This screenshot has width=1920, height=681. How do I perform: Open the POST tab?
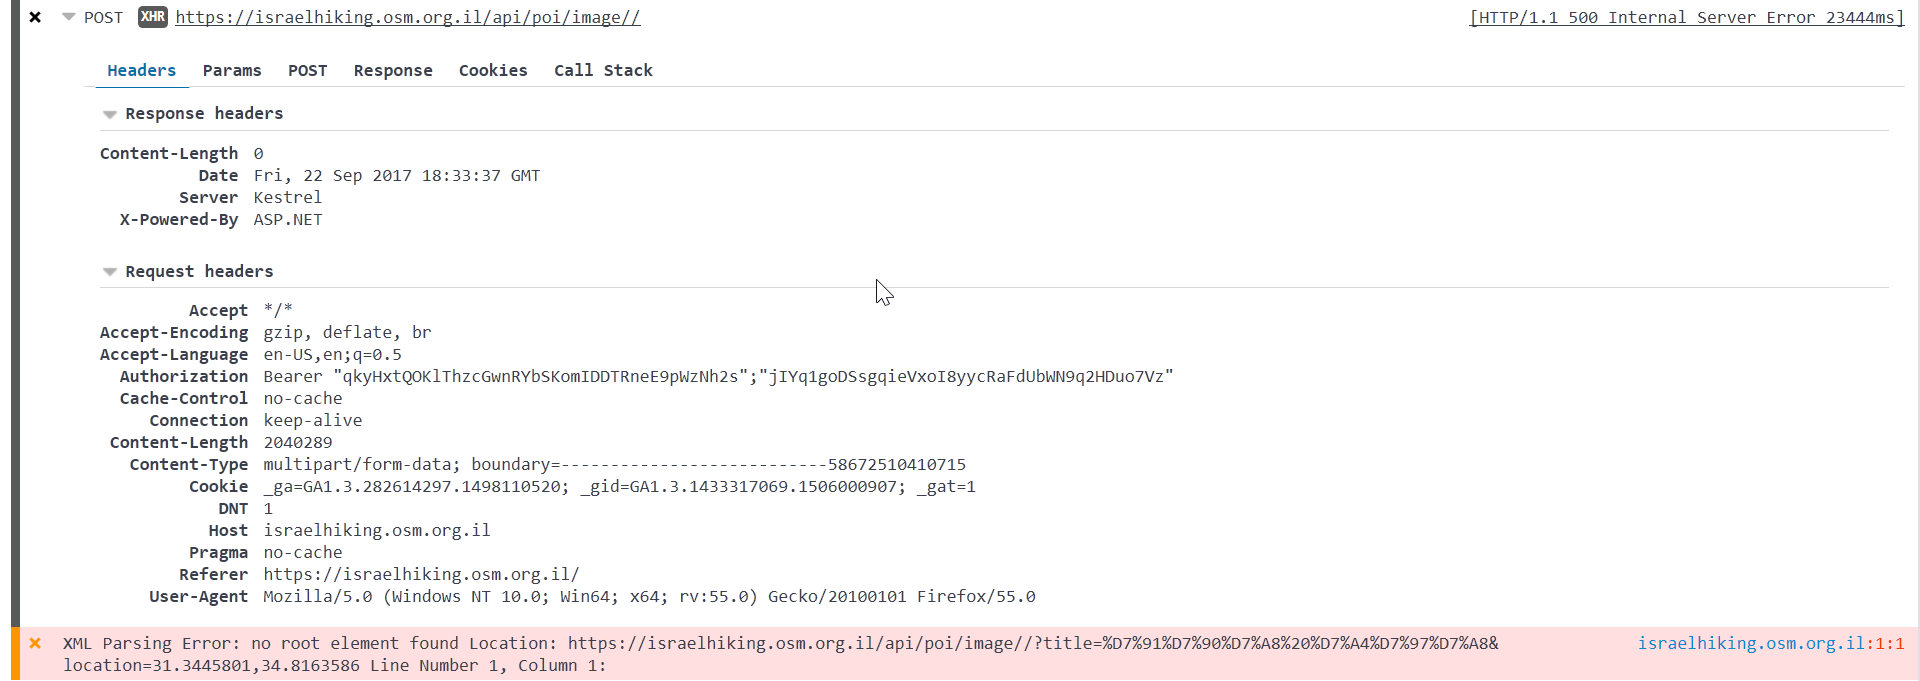pos(308,70)
